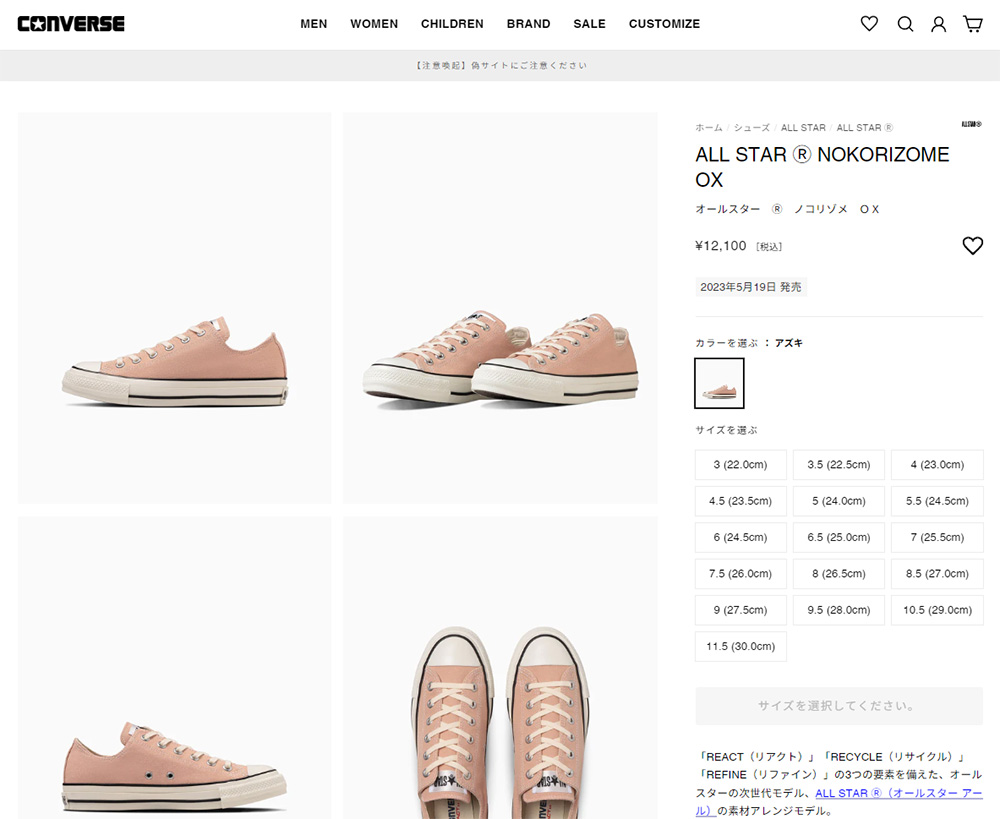
Task: Go to ホーム breadcrumb
Action: (709, 128)
